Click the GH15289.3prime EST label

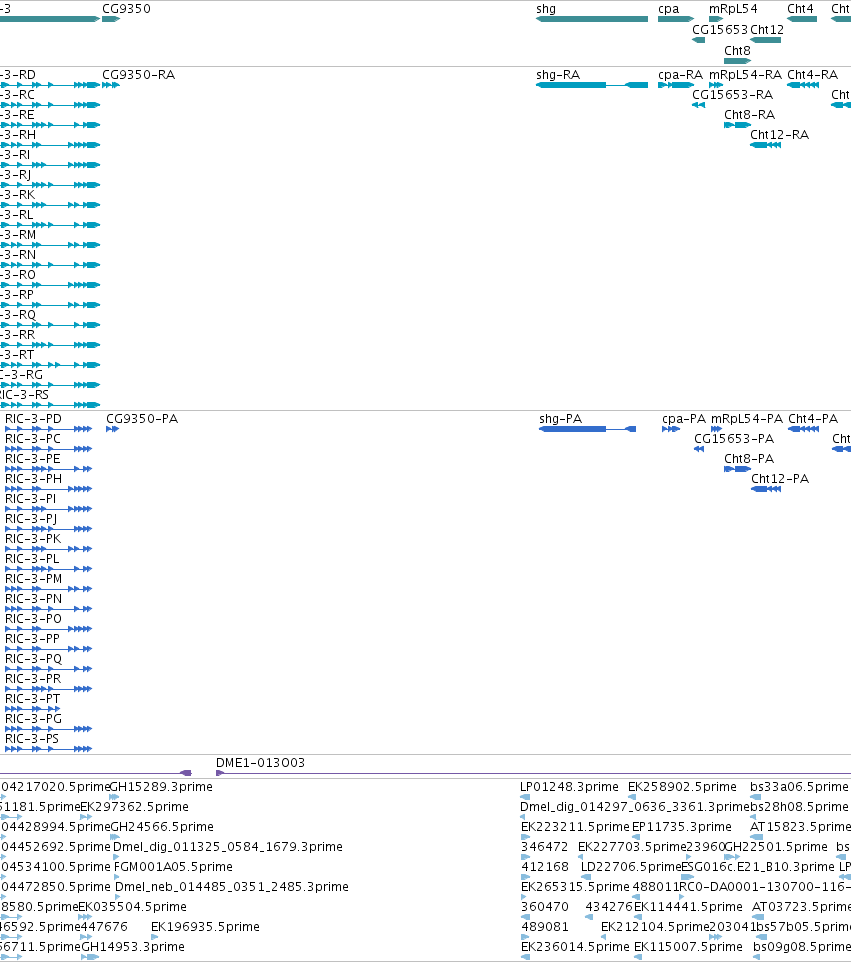[x=161, y=787]
